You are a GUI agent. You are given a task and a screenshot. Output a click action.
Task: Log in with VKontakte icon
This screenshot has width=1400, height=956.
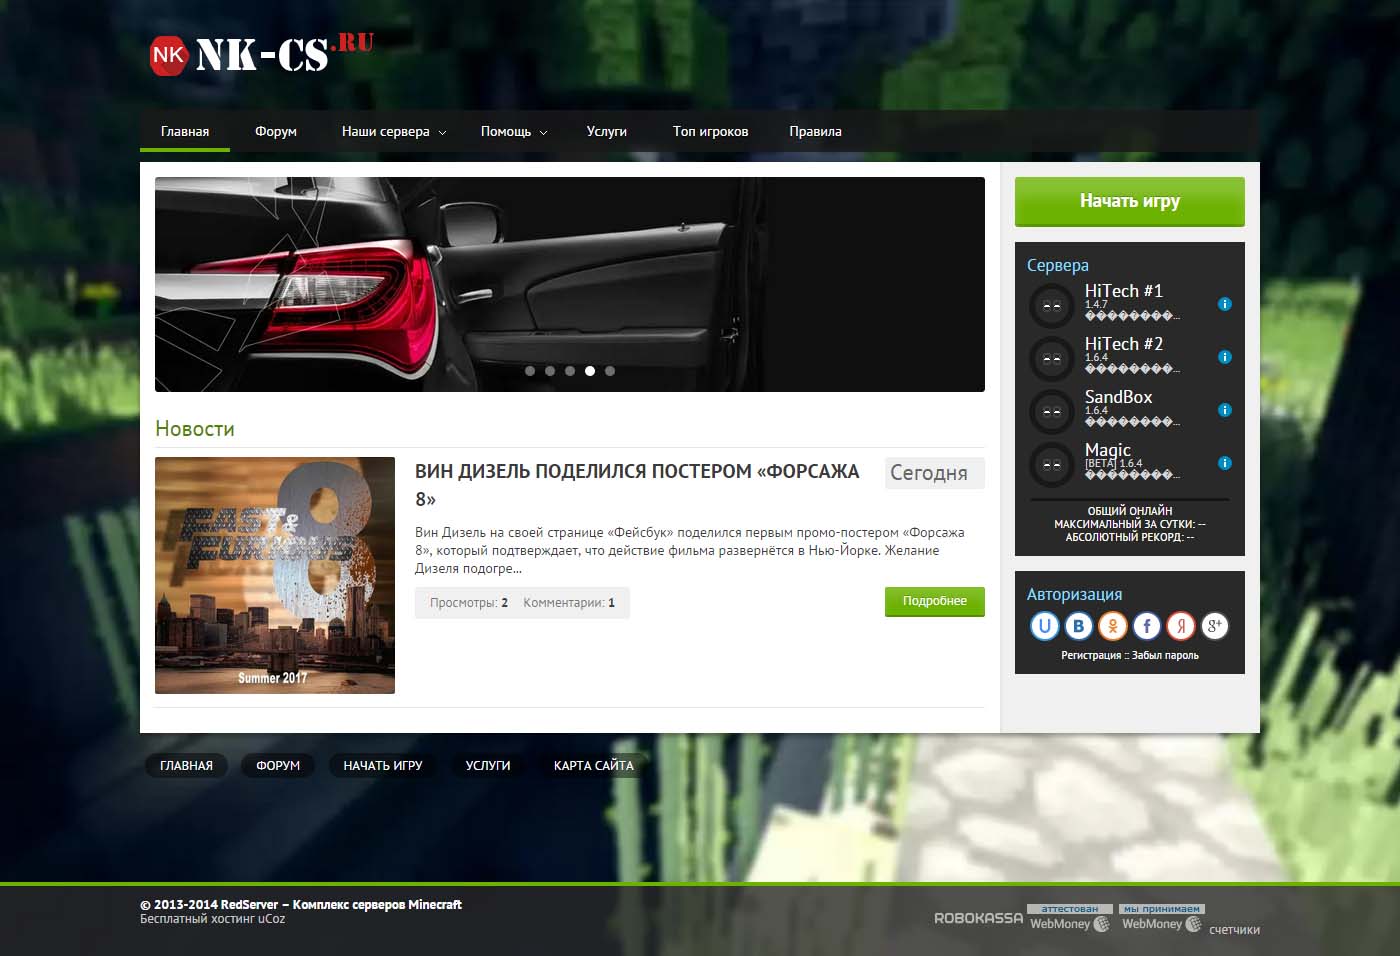[1078, 626]
